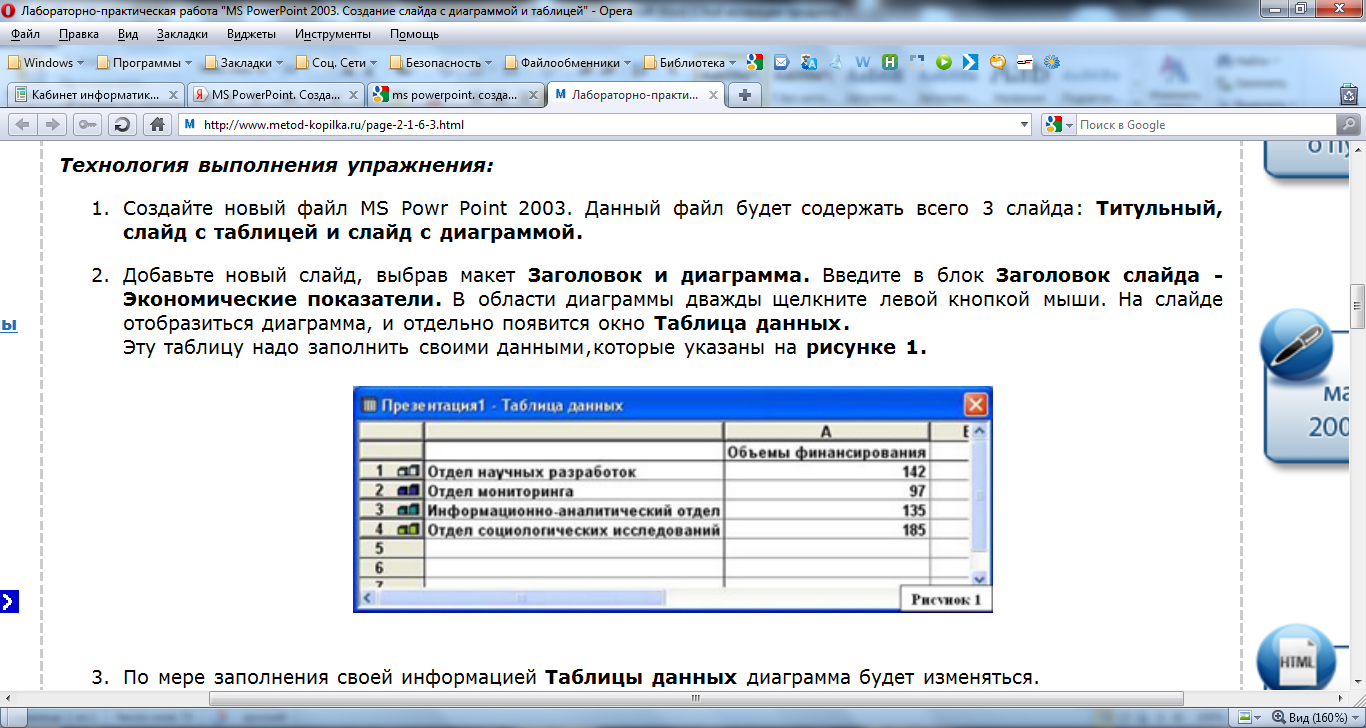Image resolution: width=1366 pixels, height=728 pixels.
Task: Switch to the Кабинет информатик tab
Action: pos(95,95)
